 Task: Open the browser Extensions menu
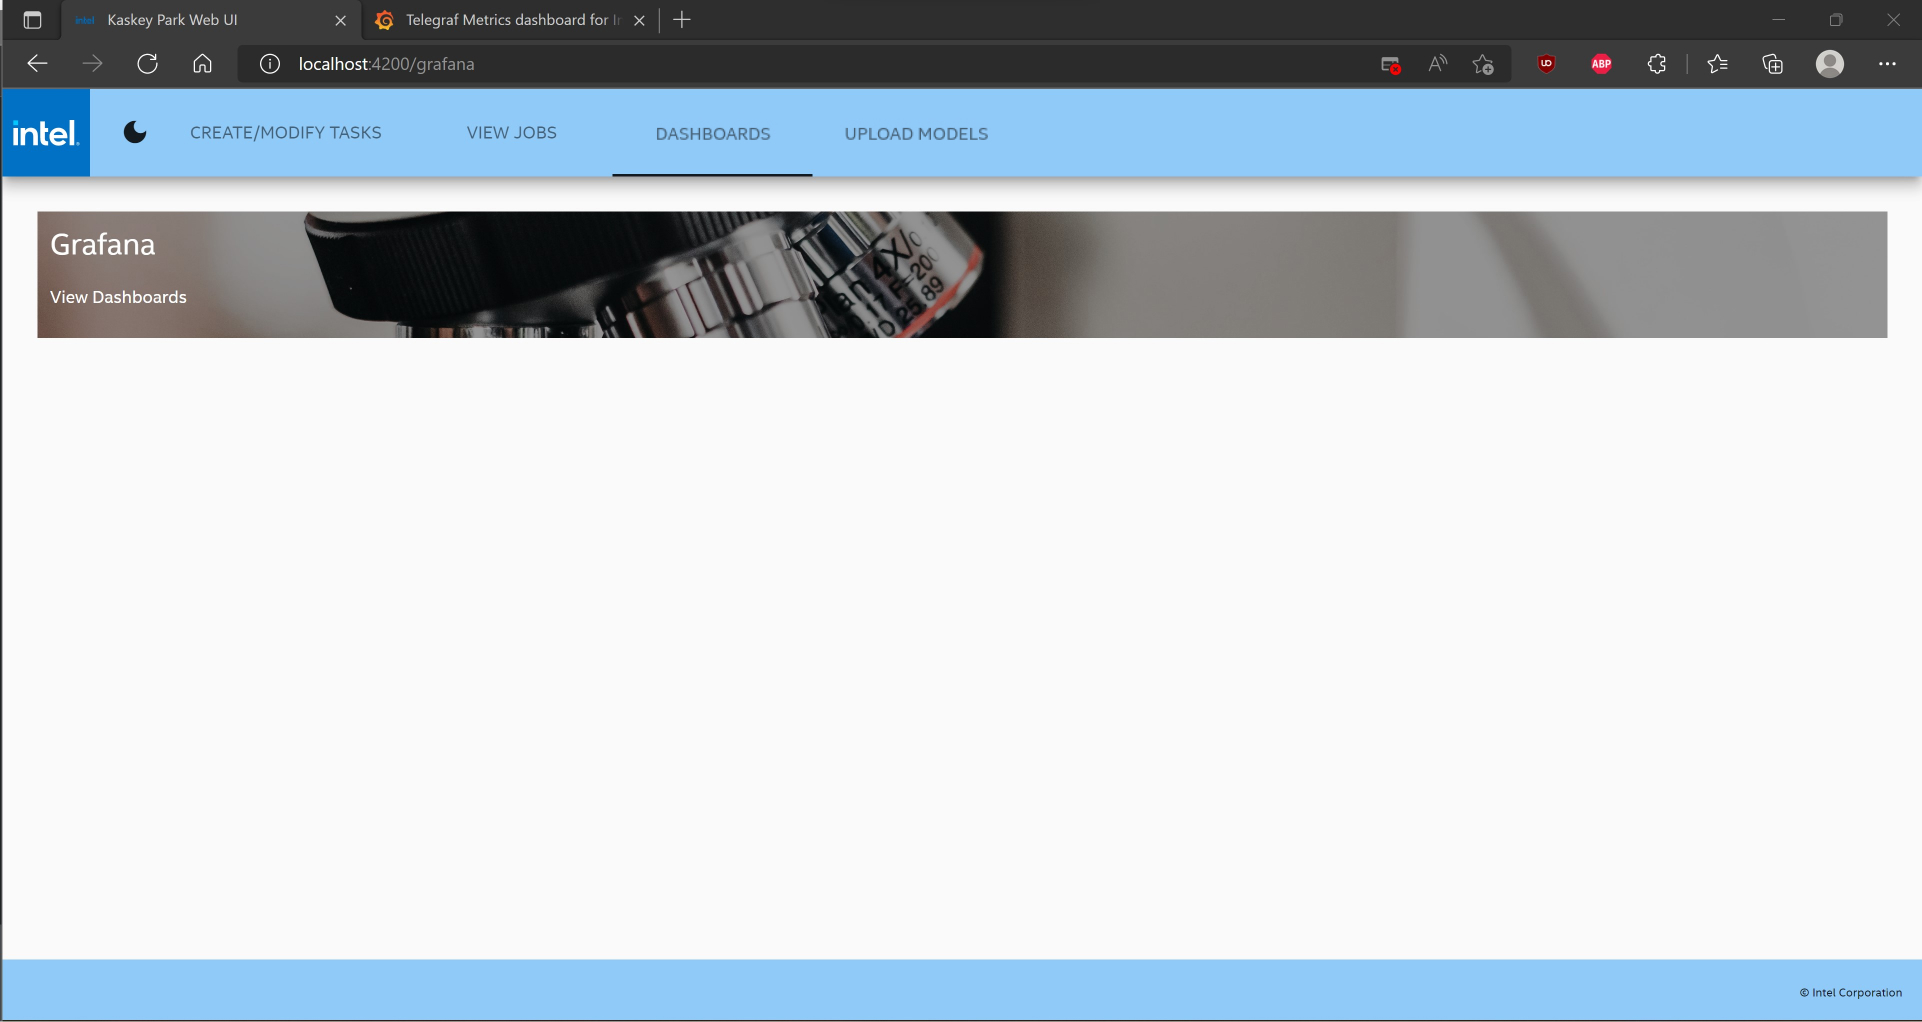tap(1656, 64)
